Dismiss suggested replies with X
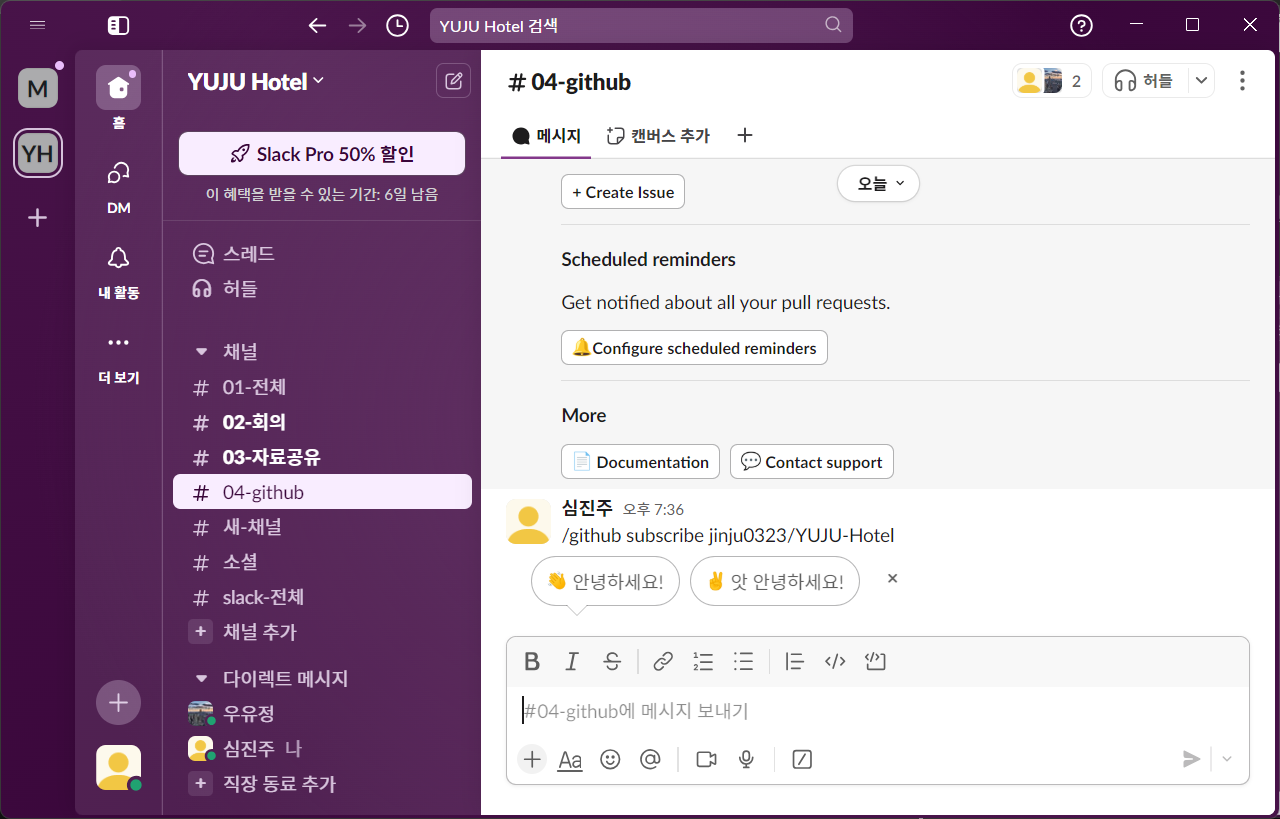 (x=893, y=578)
